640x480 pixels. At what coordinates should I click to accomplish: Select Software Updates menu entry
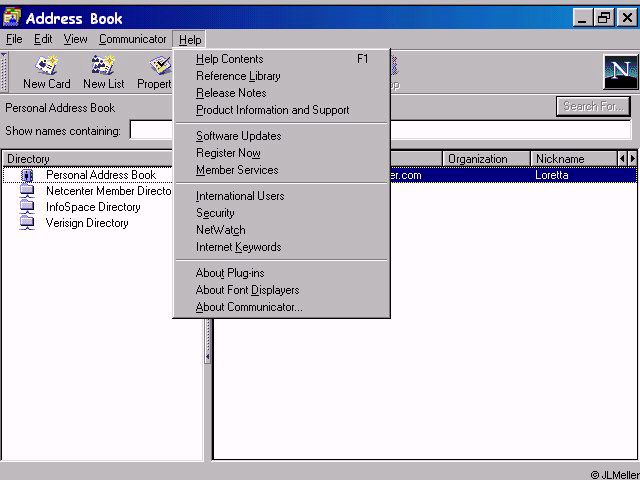(x=238, y=136)
